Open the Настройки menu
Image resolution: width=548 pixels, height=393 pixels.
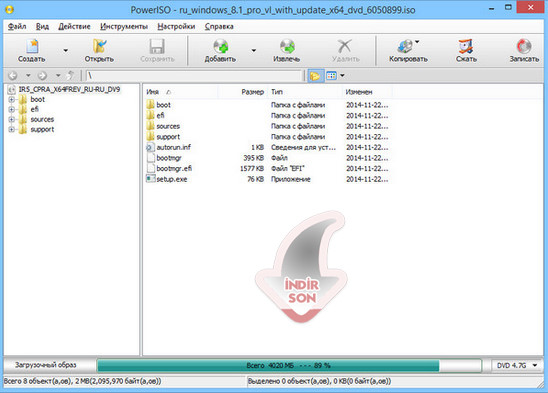tap(176, 27)
